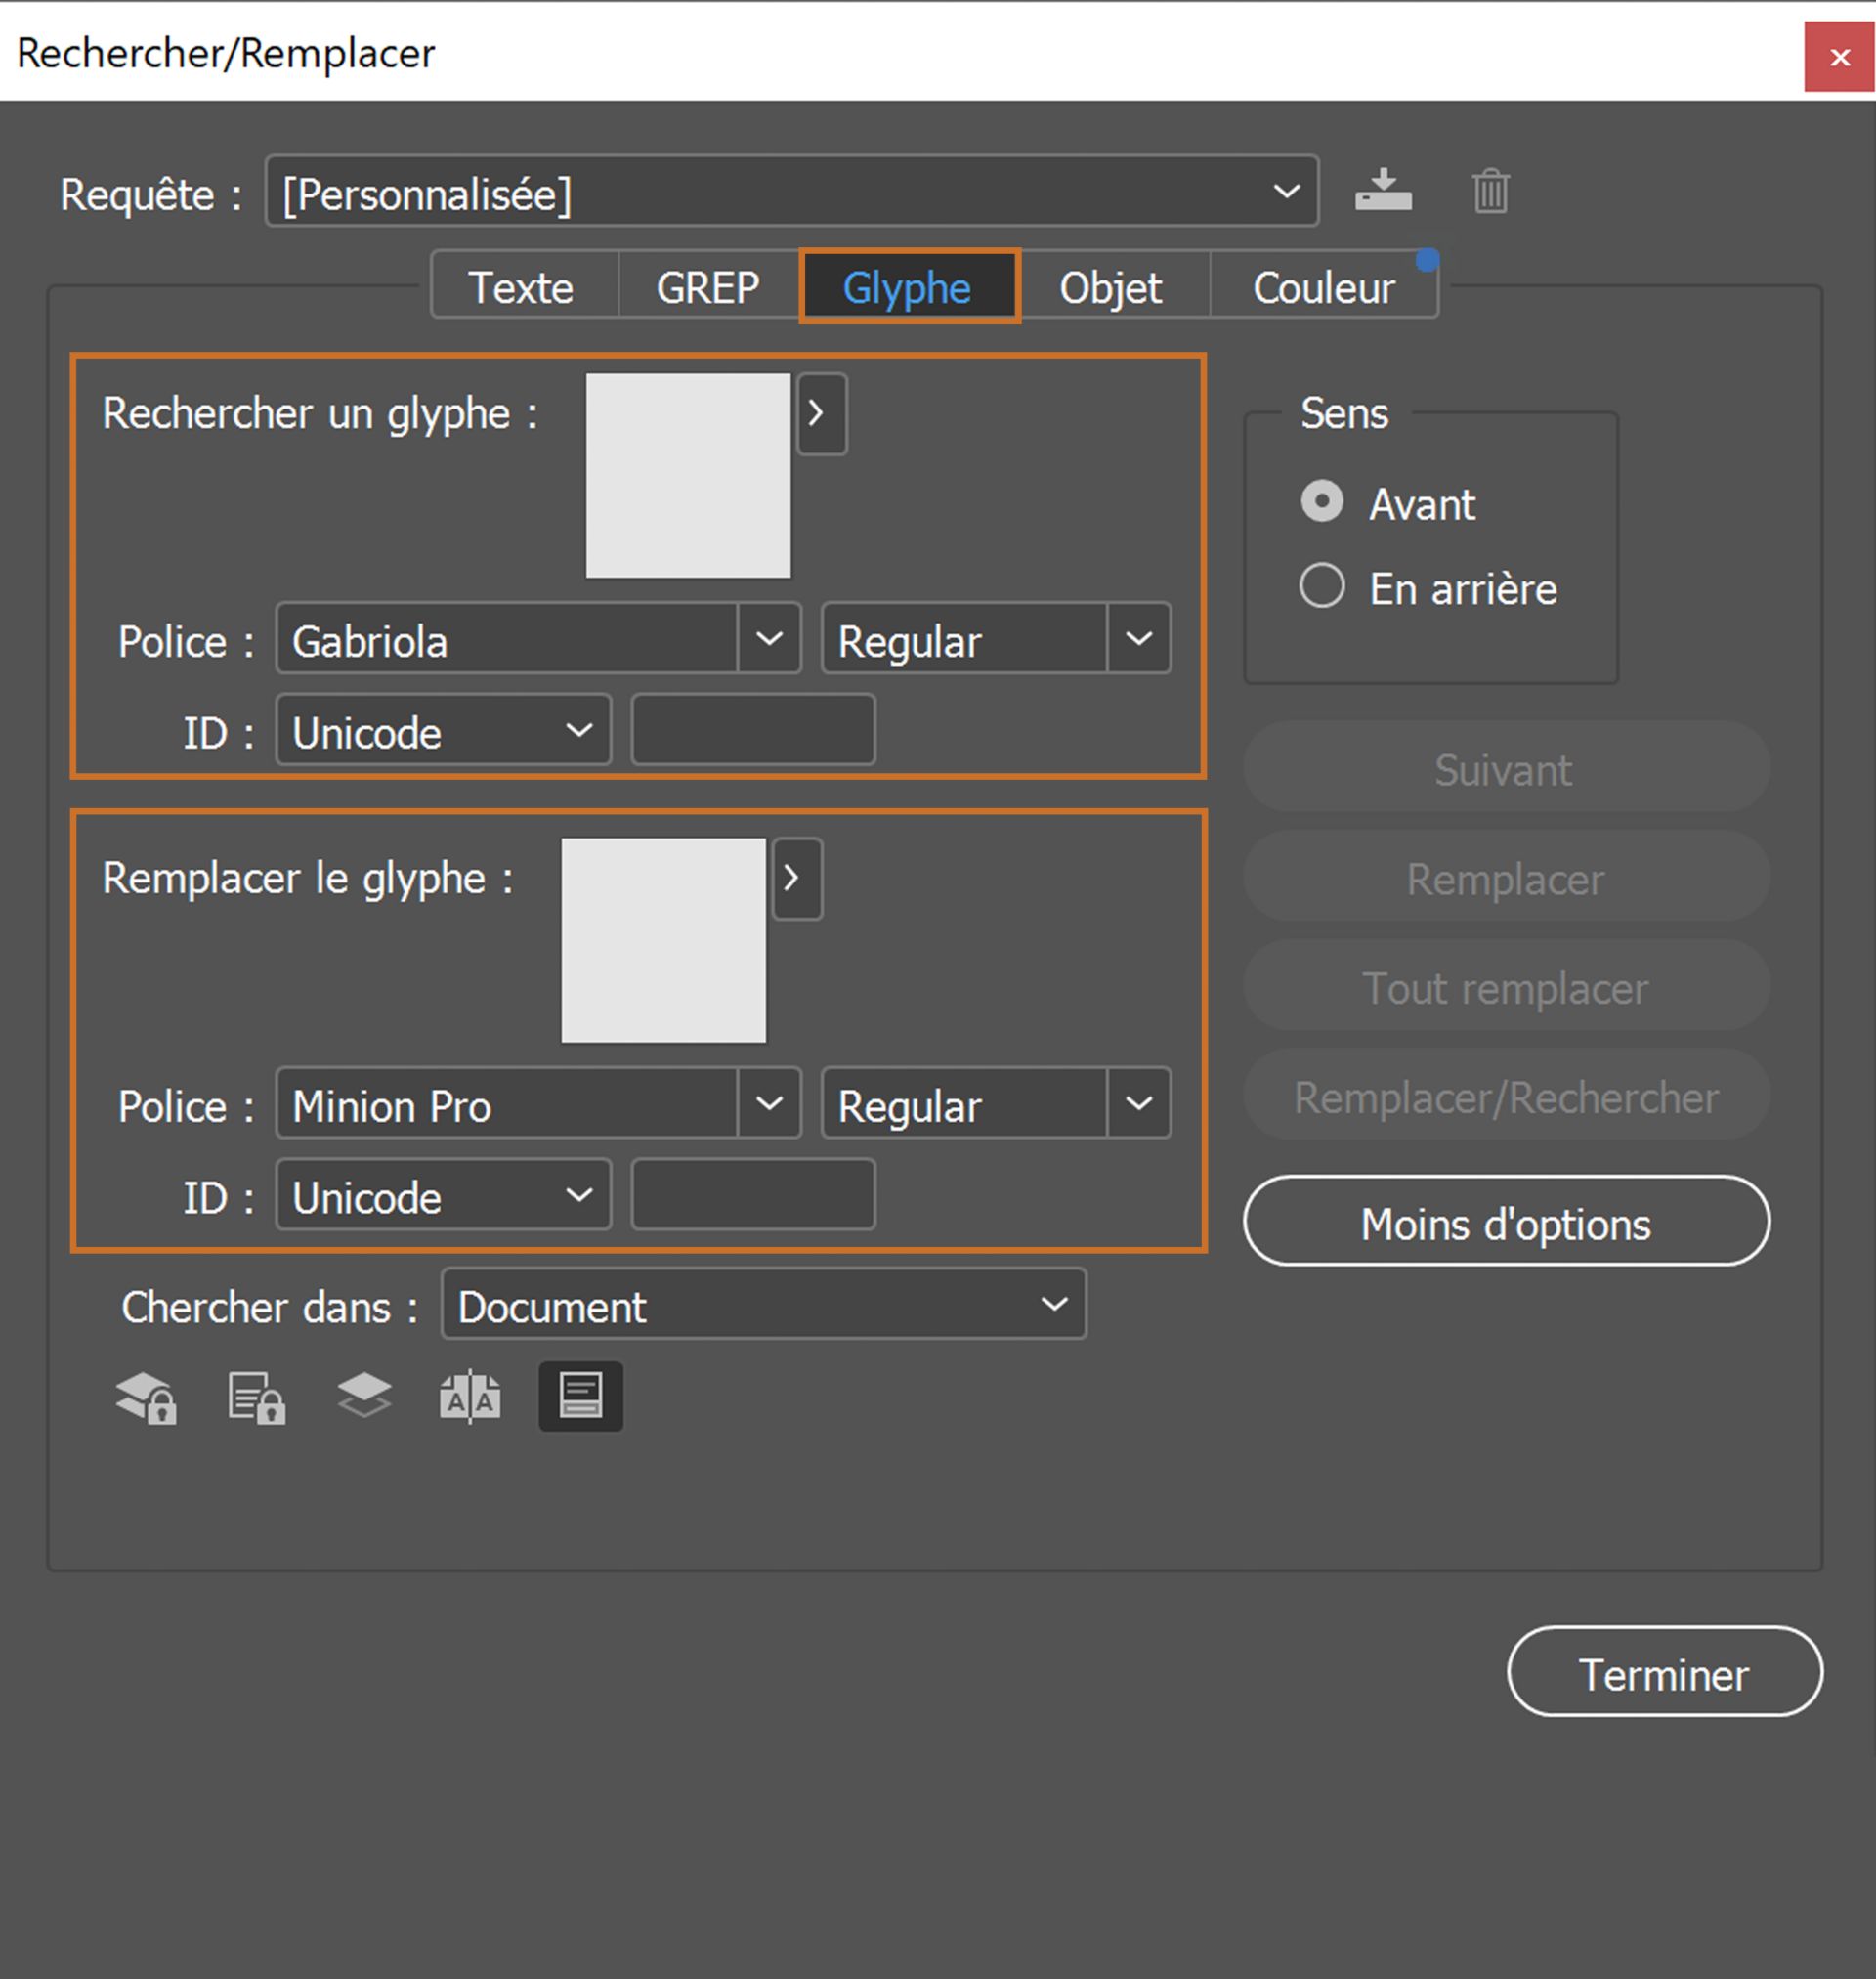This screenshot has width=1876, height=1979.
Task: Open the Couleur tab
Action: (x=1324, y=287)
